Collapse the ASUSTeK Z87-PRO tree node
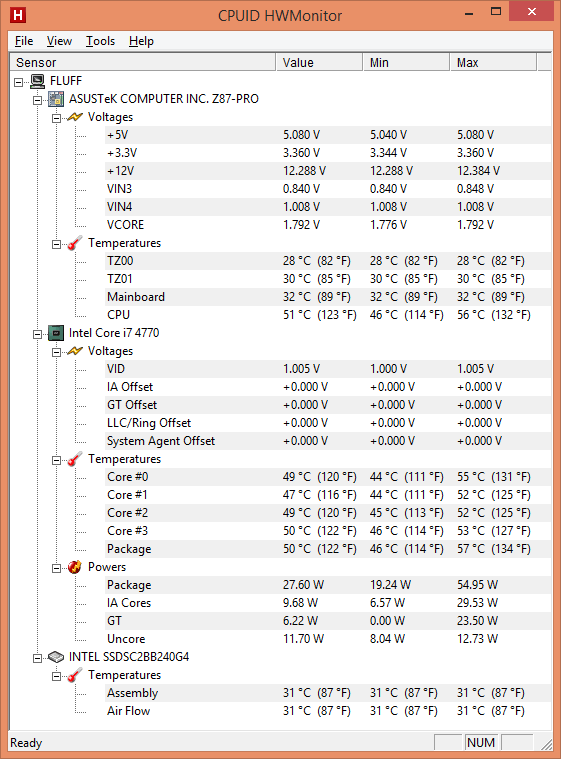Viewport: 561px width, 759px height. (37, 100)
